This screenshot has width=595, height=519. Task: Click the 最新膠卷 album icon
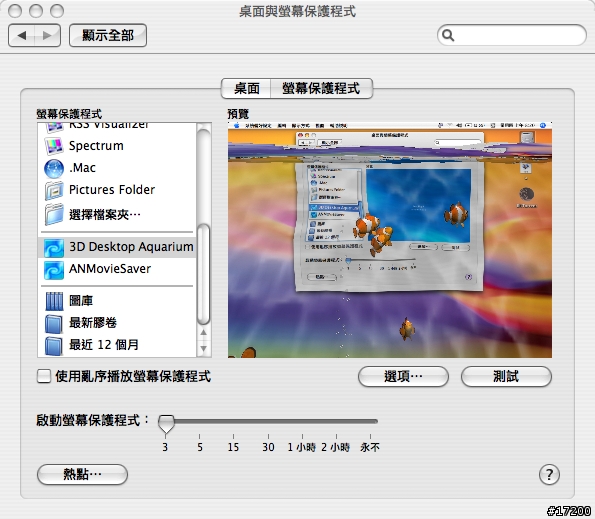click(54, 324)
